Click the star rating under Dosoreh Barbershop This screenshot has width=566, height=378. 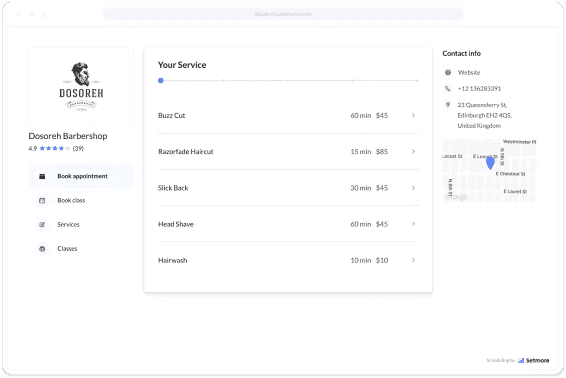55,148
